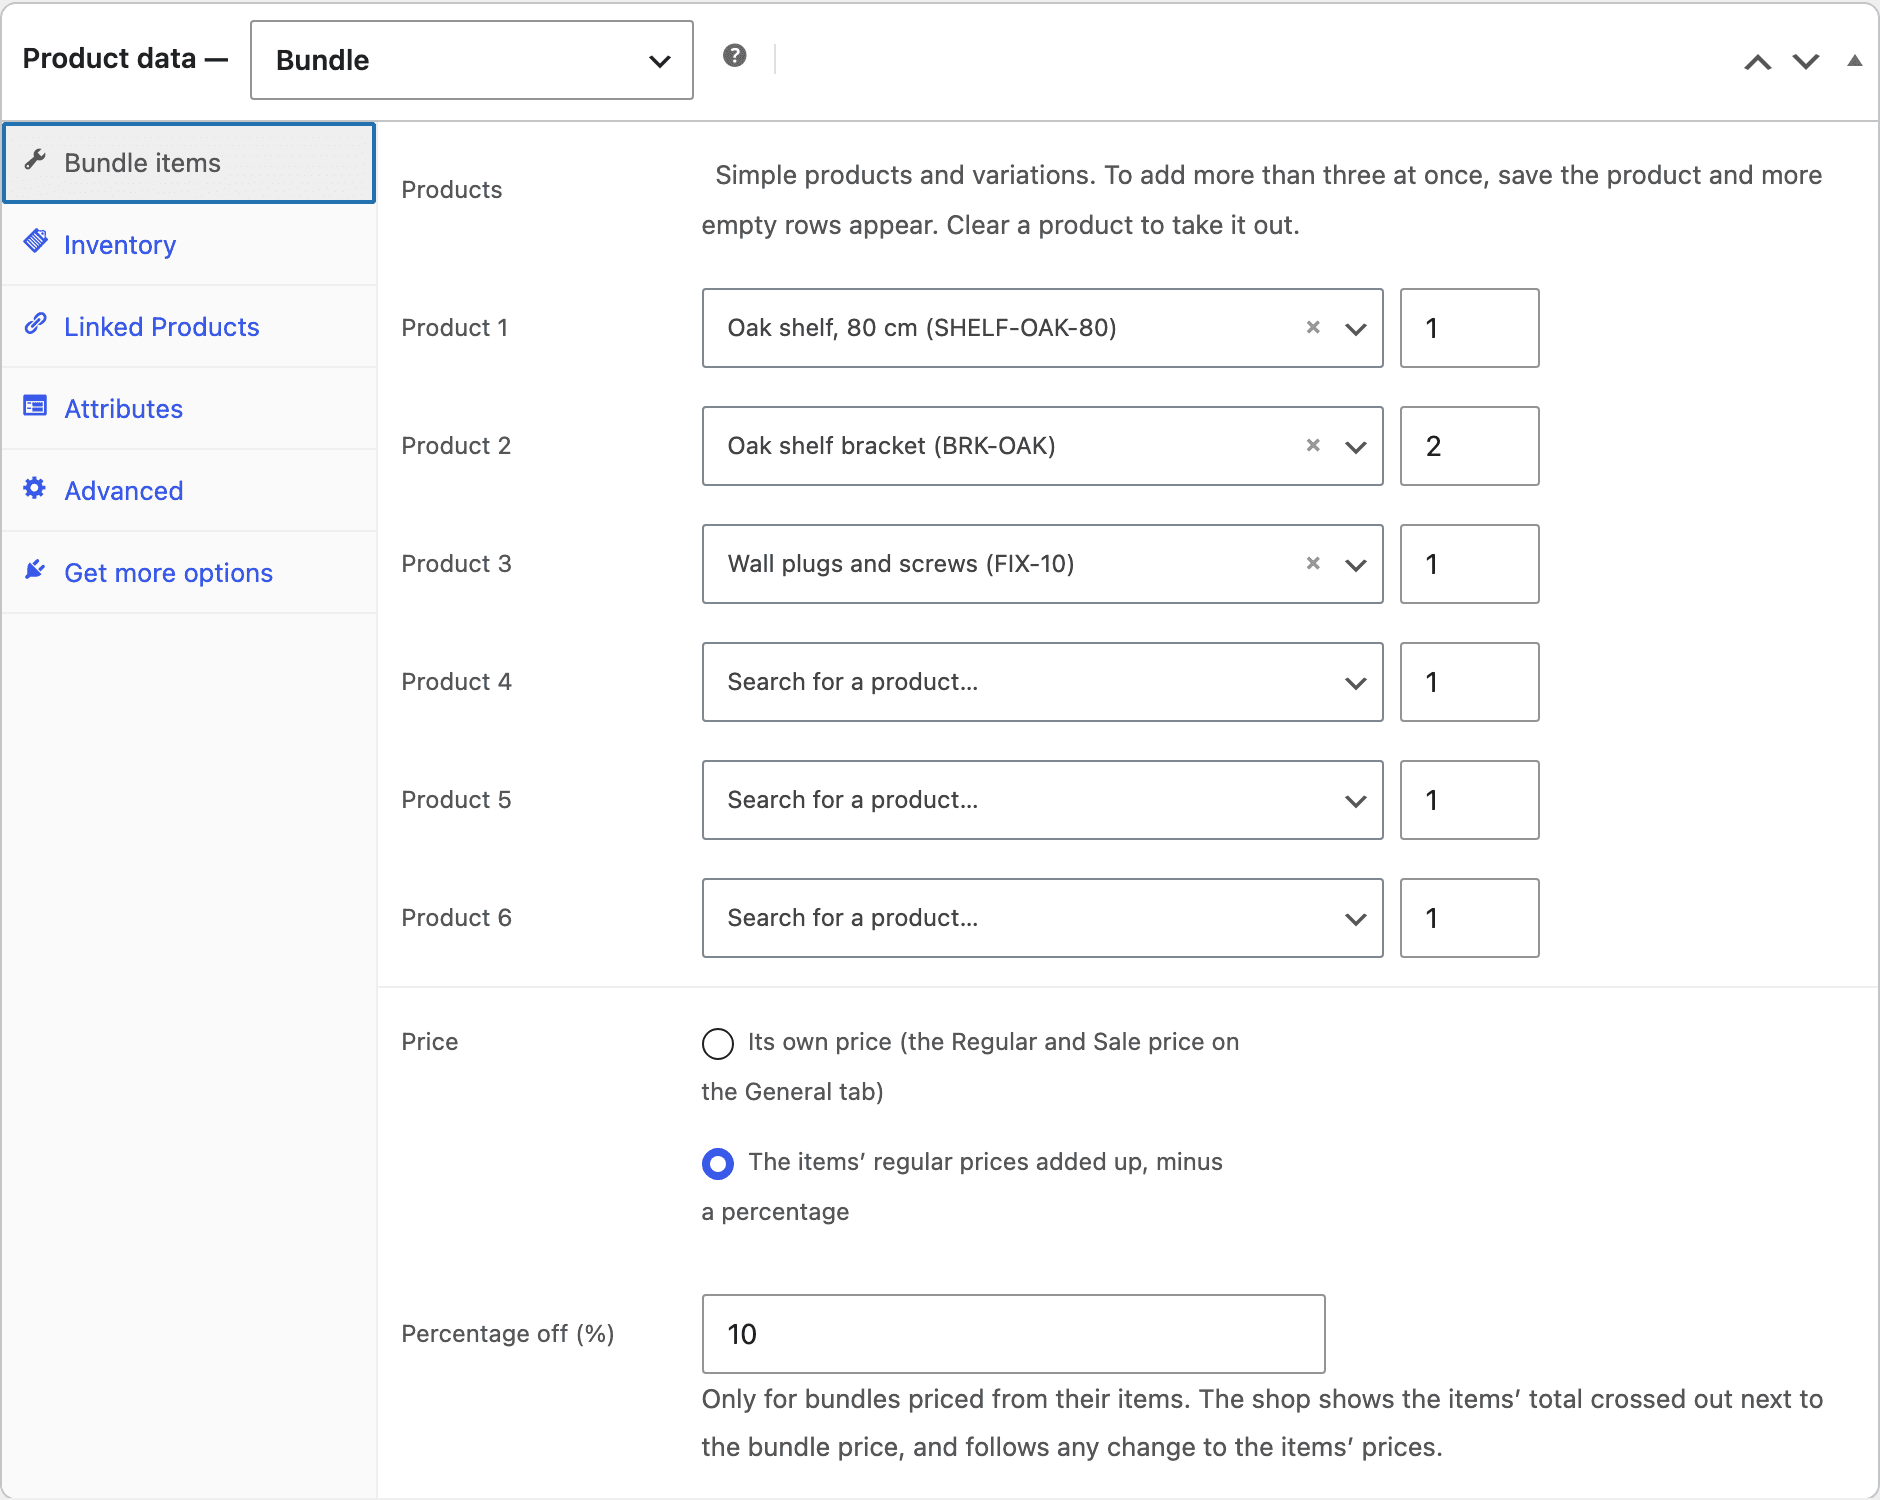Viewport: 1880px width, 1500px height.
Task: Move the Product data panel up
Action: (1758, 62)
